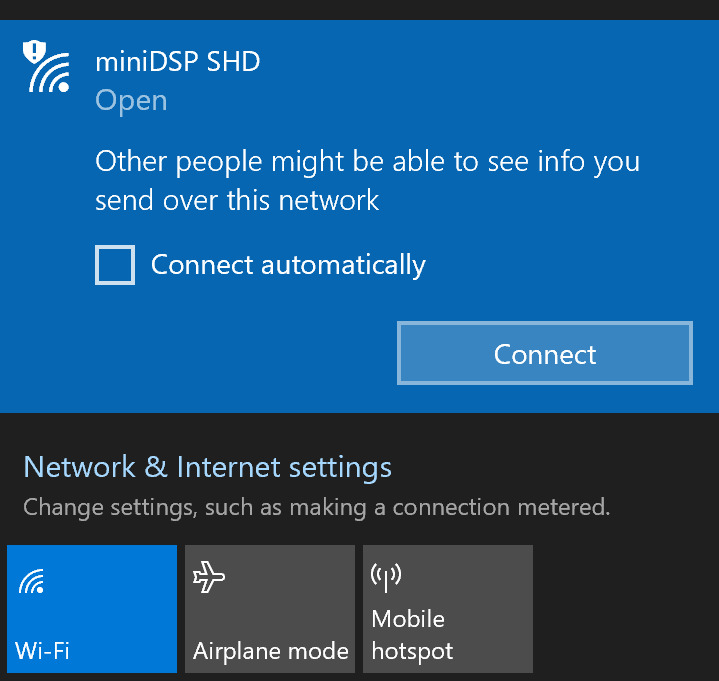The height and width of the screenshot is (681, 719).
Task: Click the "Connect automatically" label text
Action: tap(288, 265)
